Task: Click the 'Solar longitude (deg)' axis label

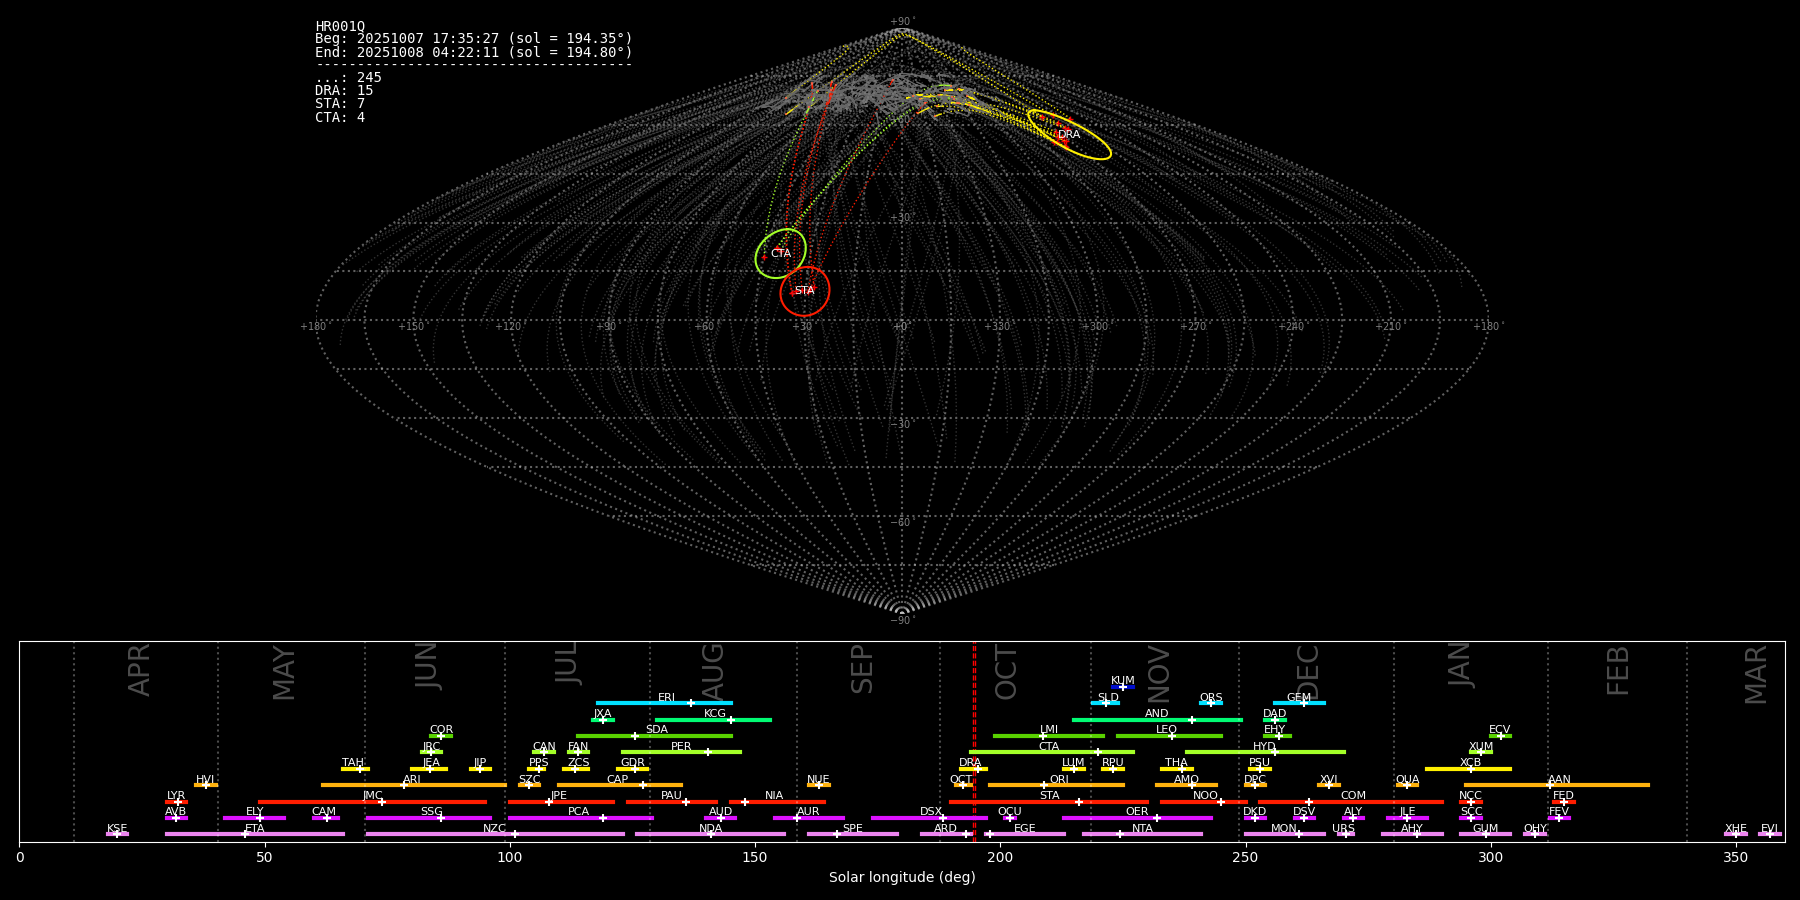Action: (x=902, y=878)
